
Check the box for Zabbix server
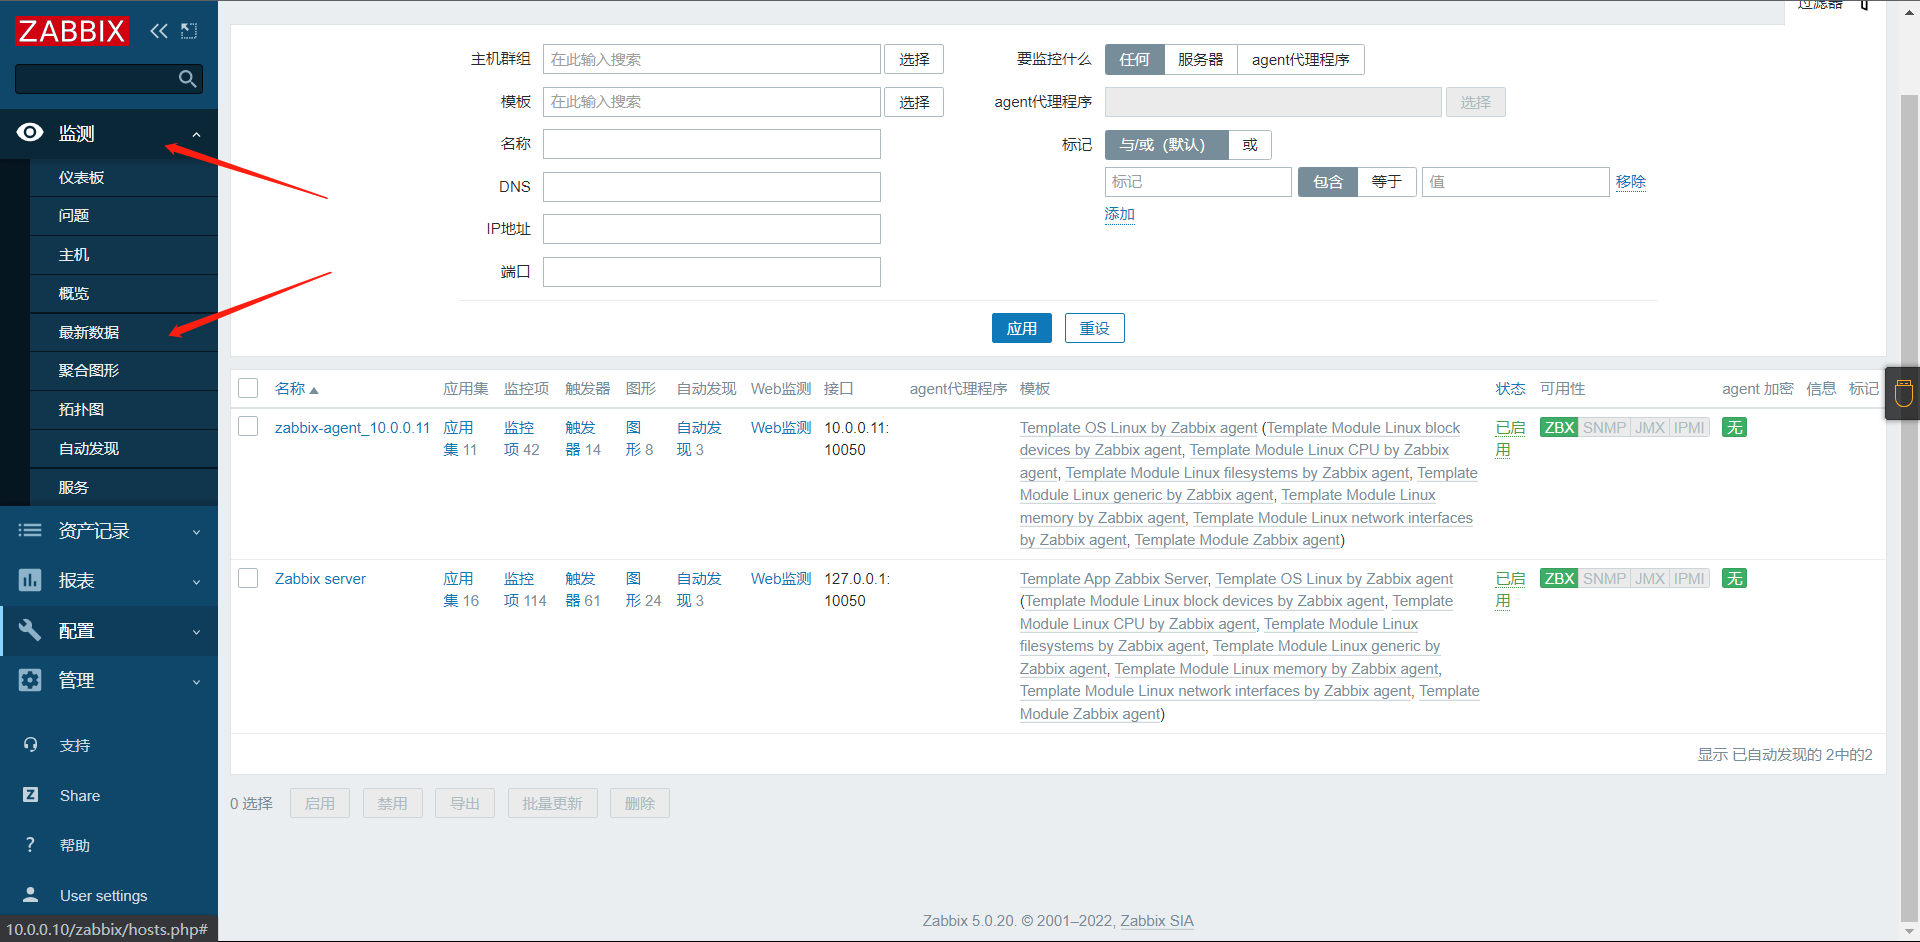[x=248, y=578]
